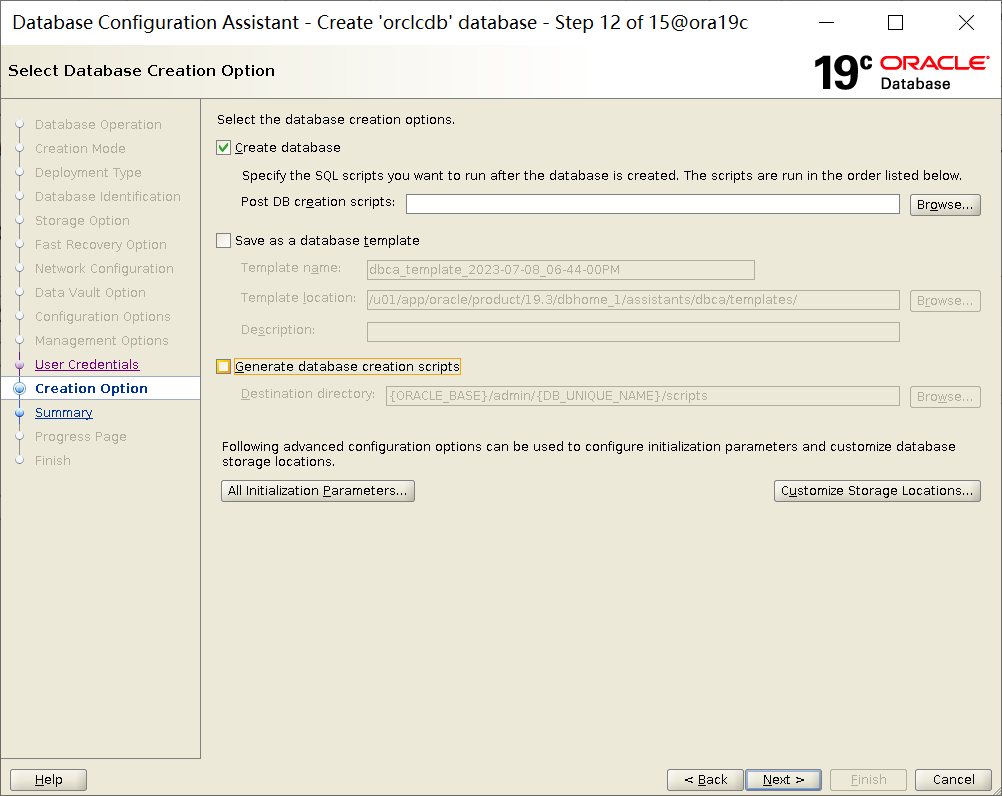Click the Oracle 19c Database logo

tap(901, 72)
